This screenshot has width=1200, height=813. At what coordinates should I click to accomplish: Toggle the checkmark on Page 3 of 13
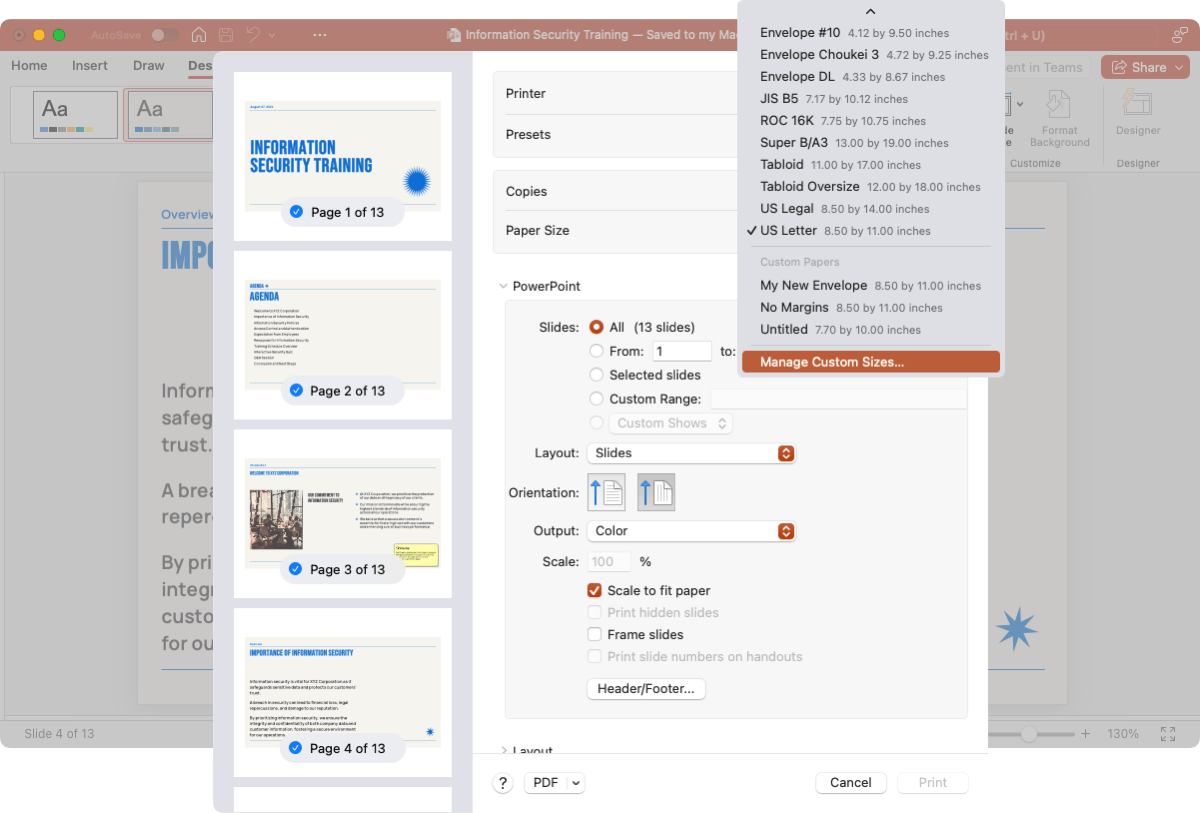296,569
